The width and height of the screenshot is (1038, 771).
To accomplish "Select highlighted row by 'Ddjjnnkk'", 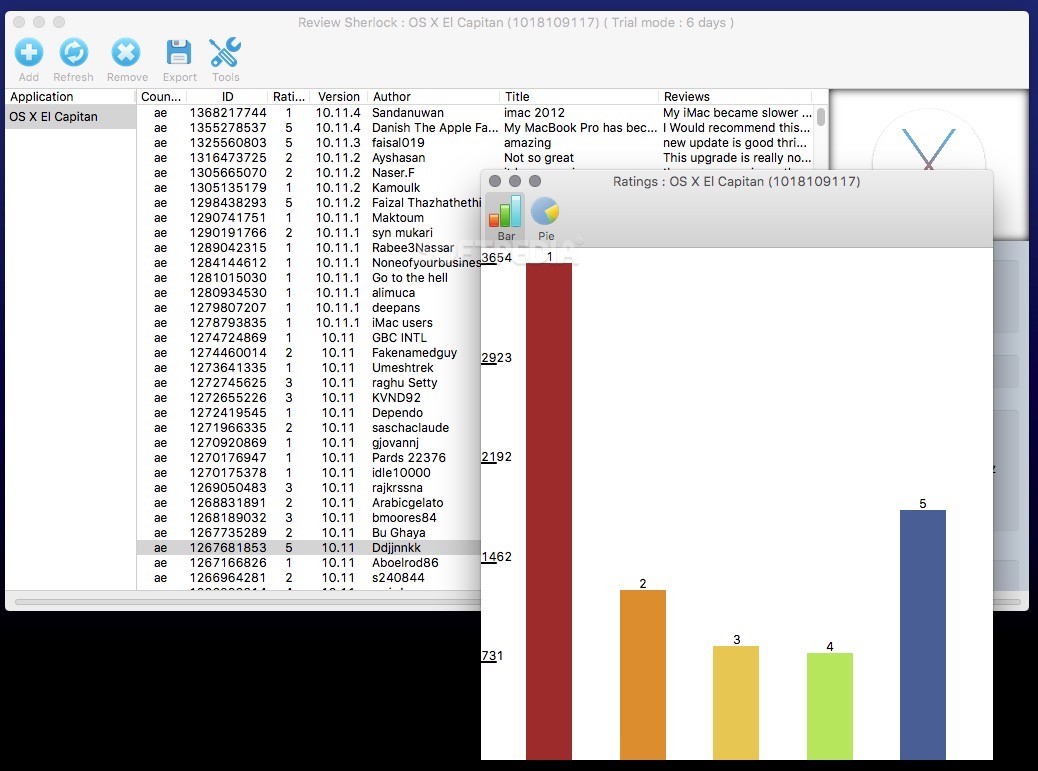I will [x=309, y=547].
